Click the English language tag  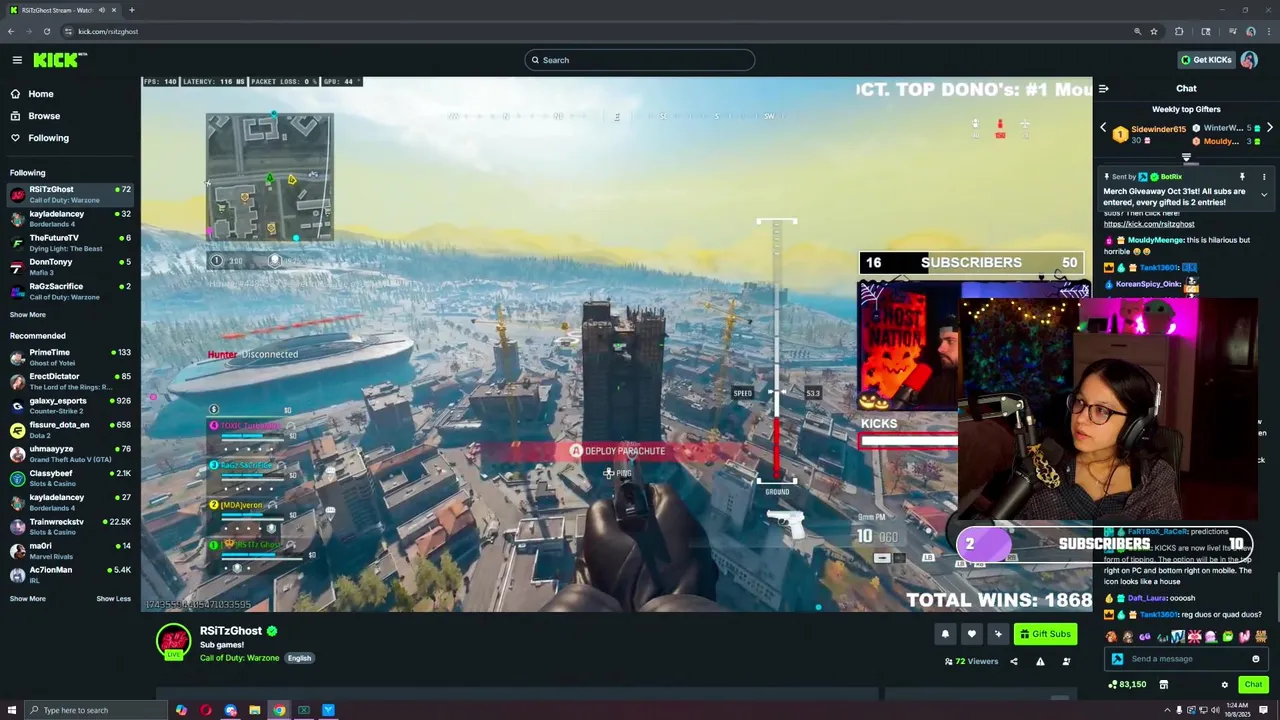[x=299, y=658]
